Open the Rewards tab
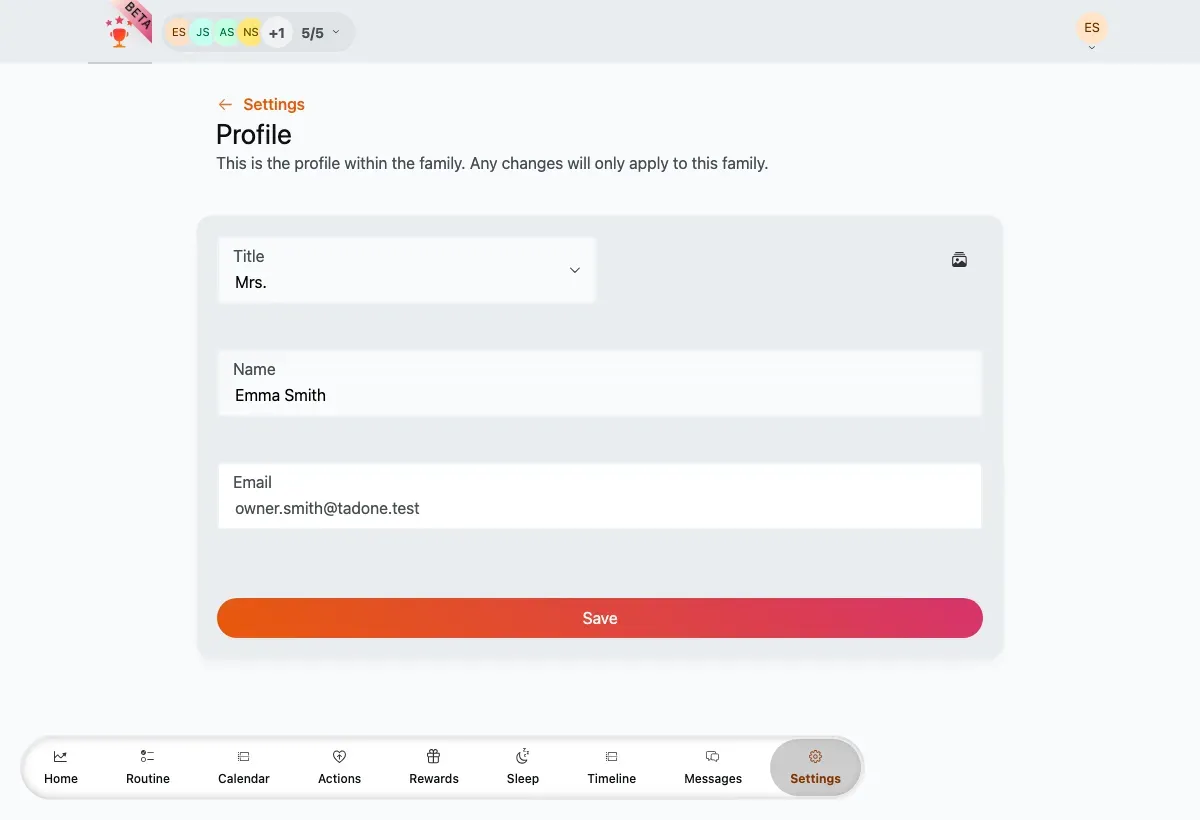Viewport: 1200px width, 820px height. point(434,767)
